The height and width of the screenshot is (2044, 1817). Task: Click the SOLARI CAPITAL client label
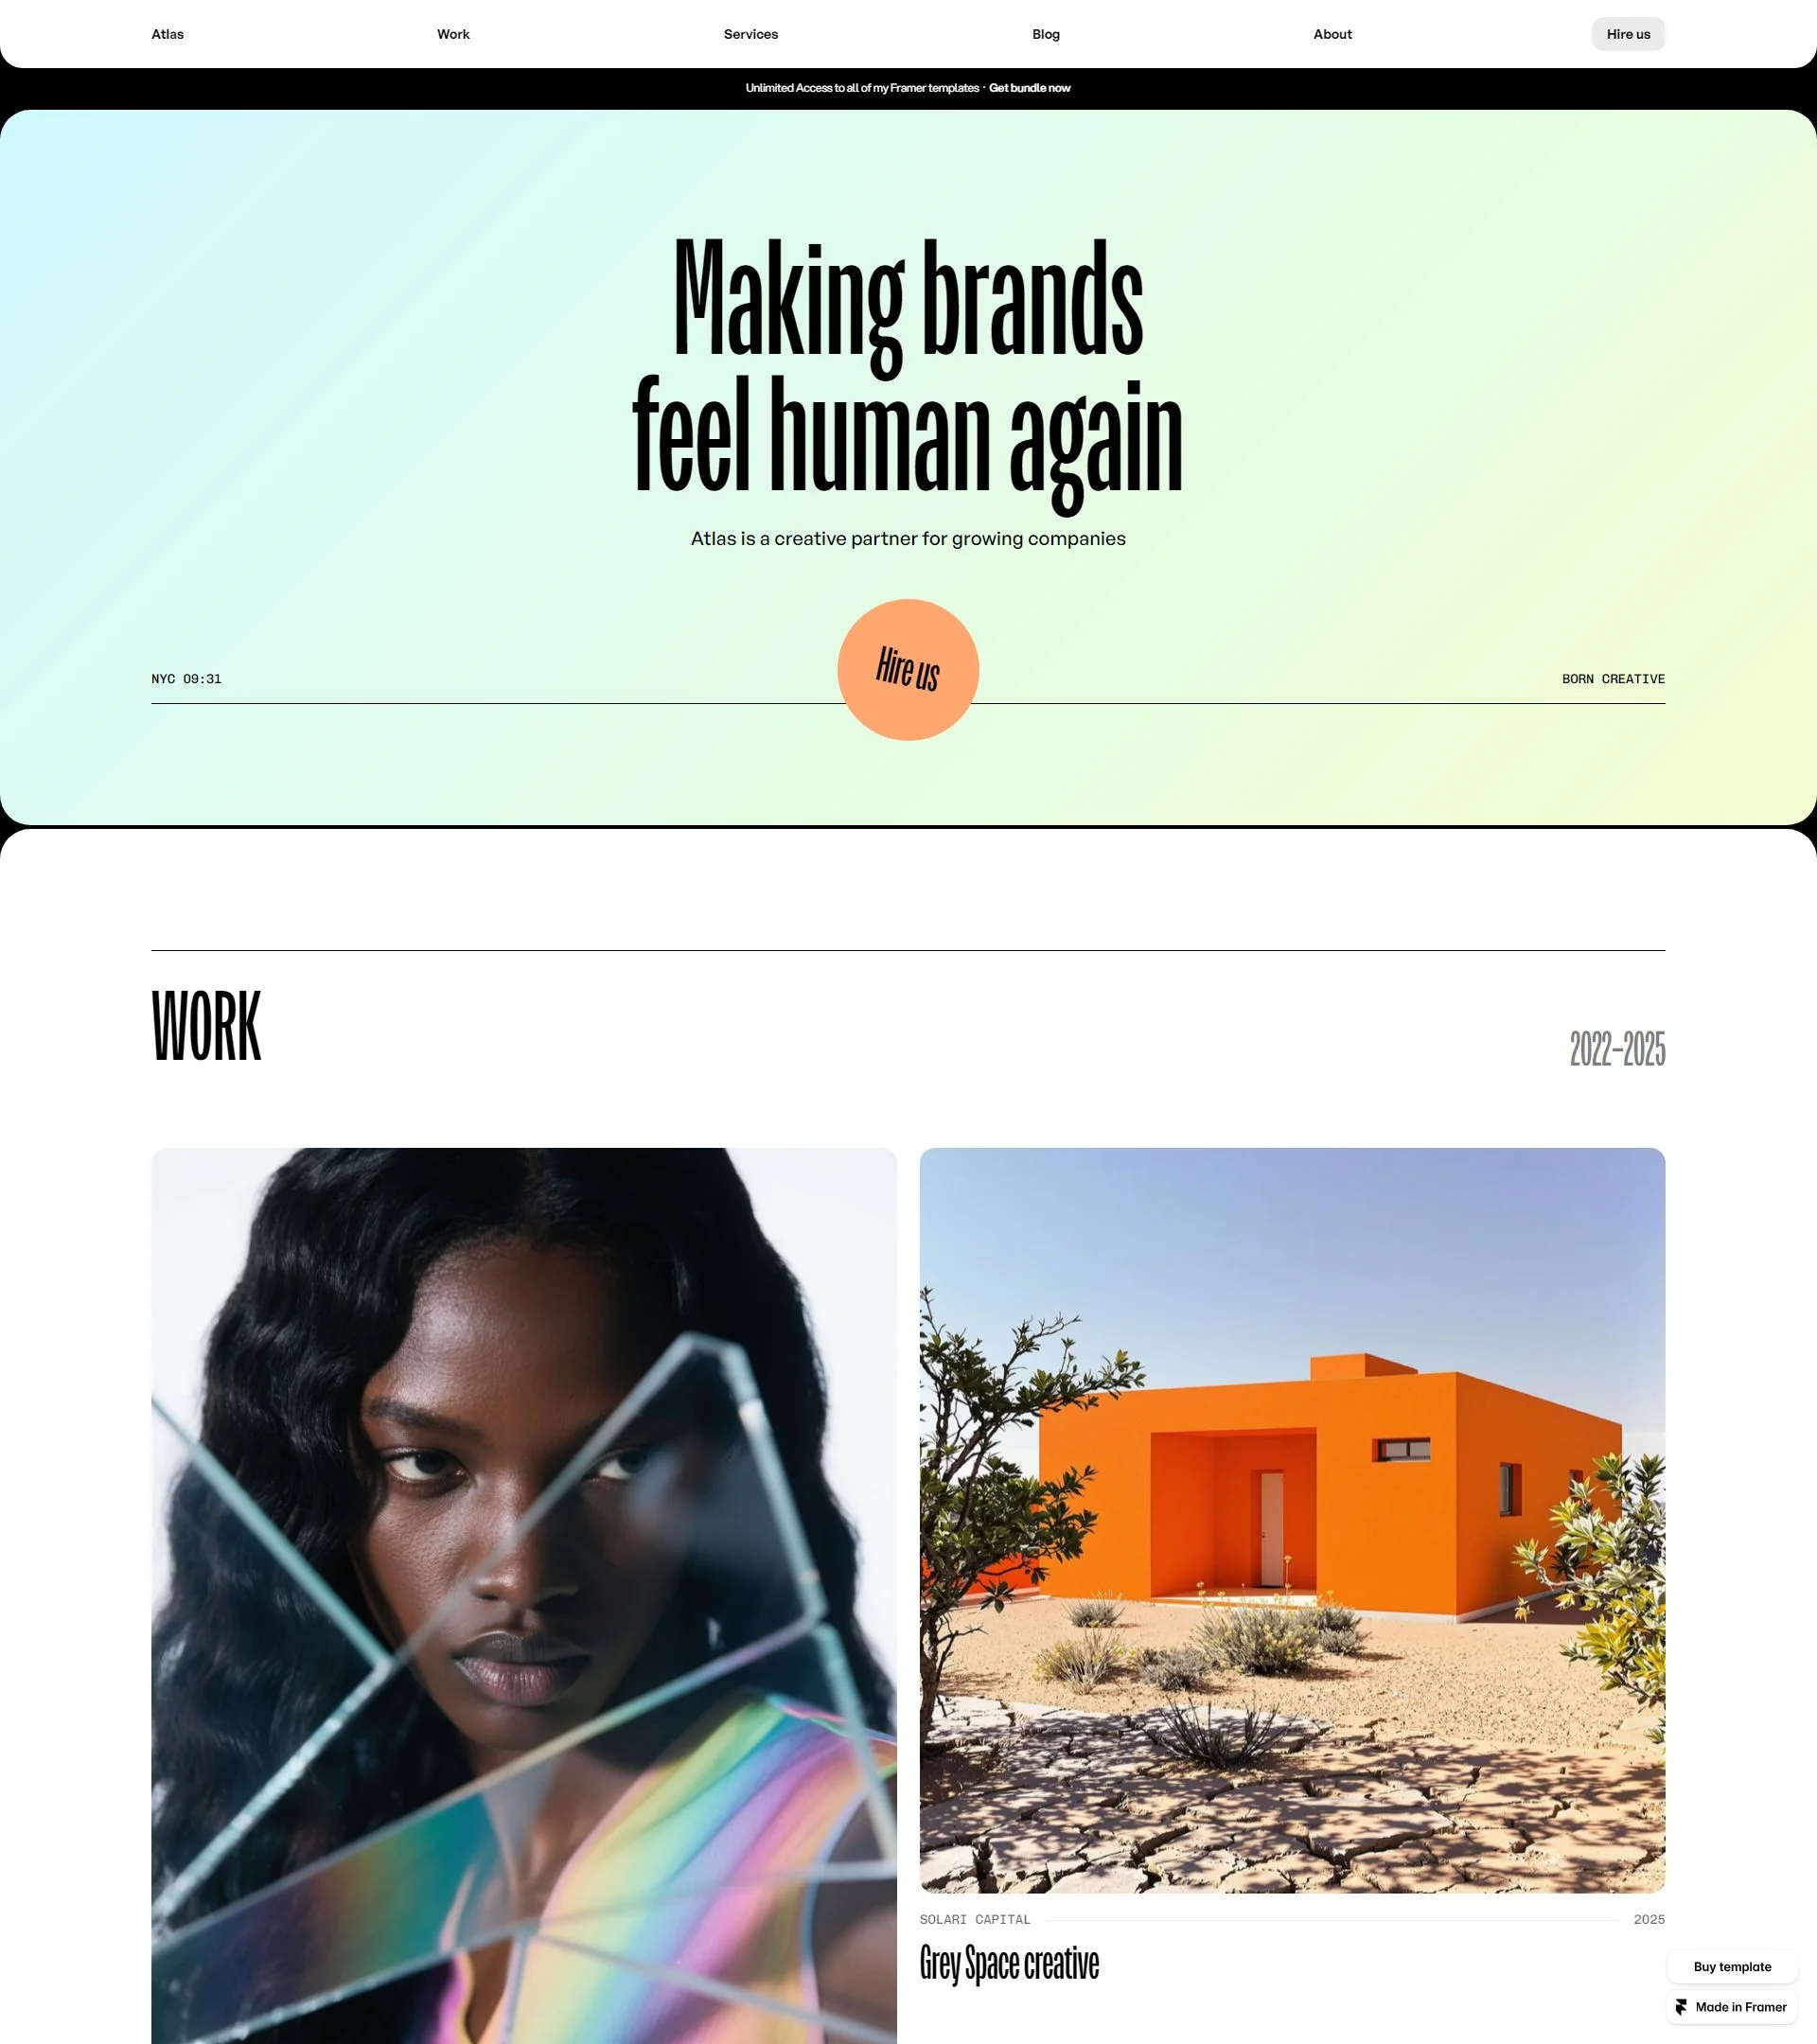click(975, 1919)
